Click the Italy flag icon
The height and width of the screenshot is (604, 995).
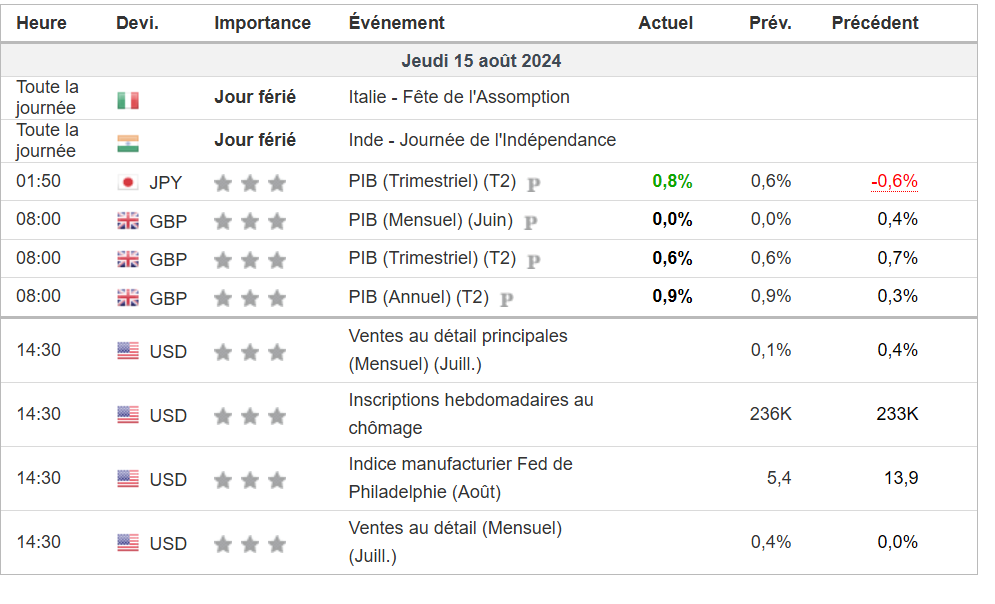tap(127, 100)
